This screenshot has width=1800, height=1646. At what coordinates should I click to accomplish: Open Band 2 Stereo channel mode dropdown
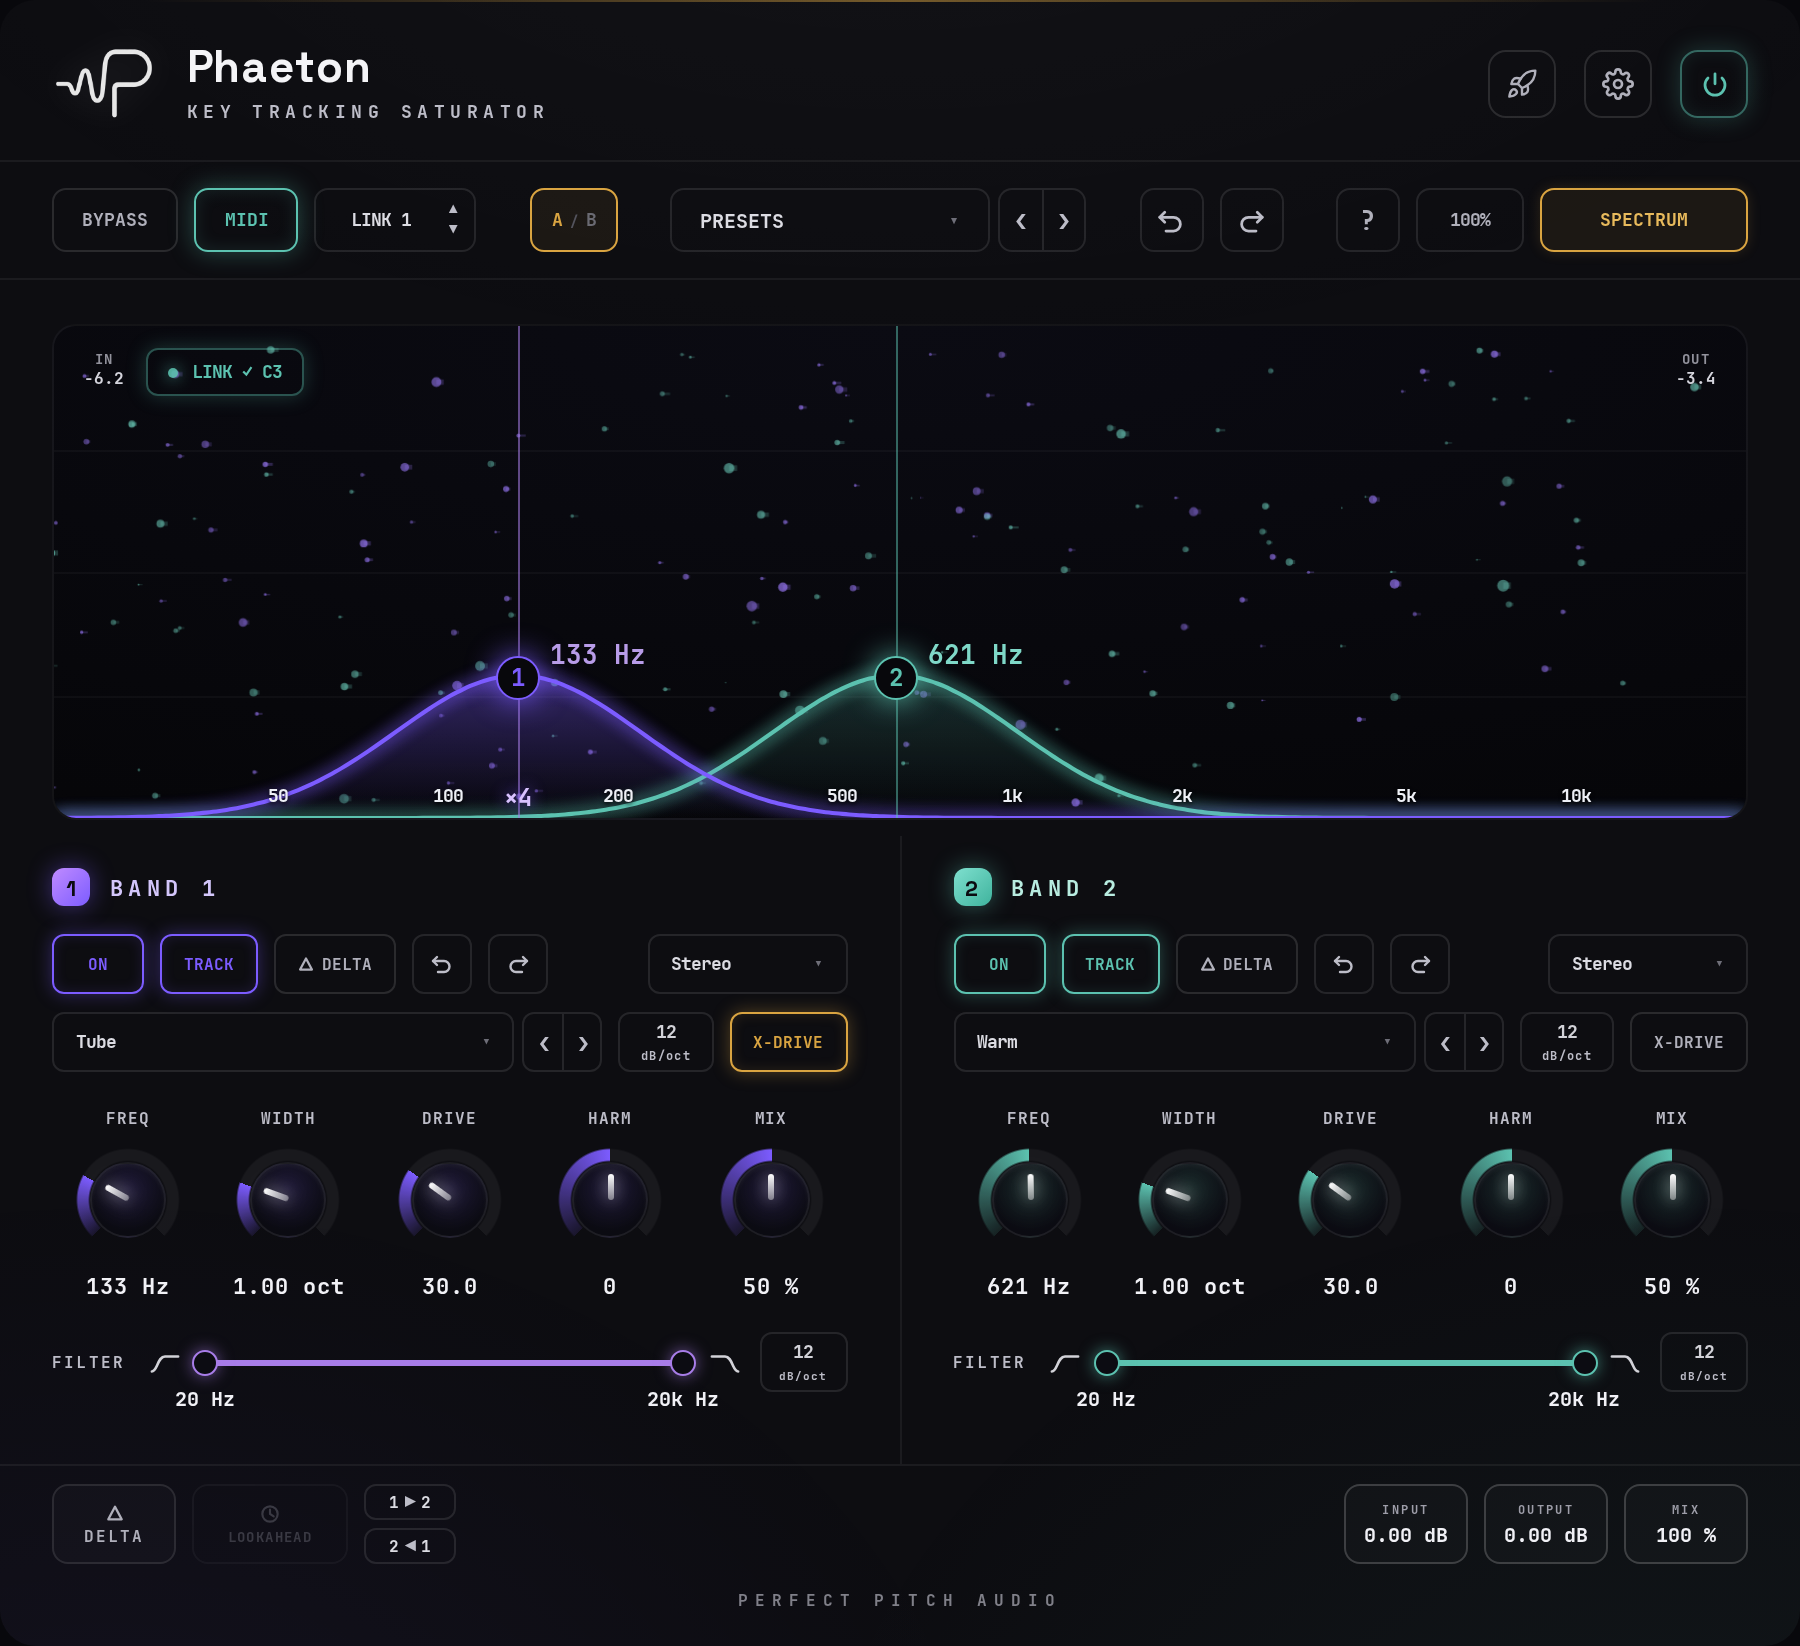click(x=1648, y=964)
